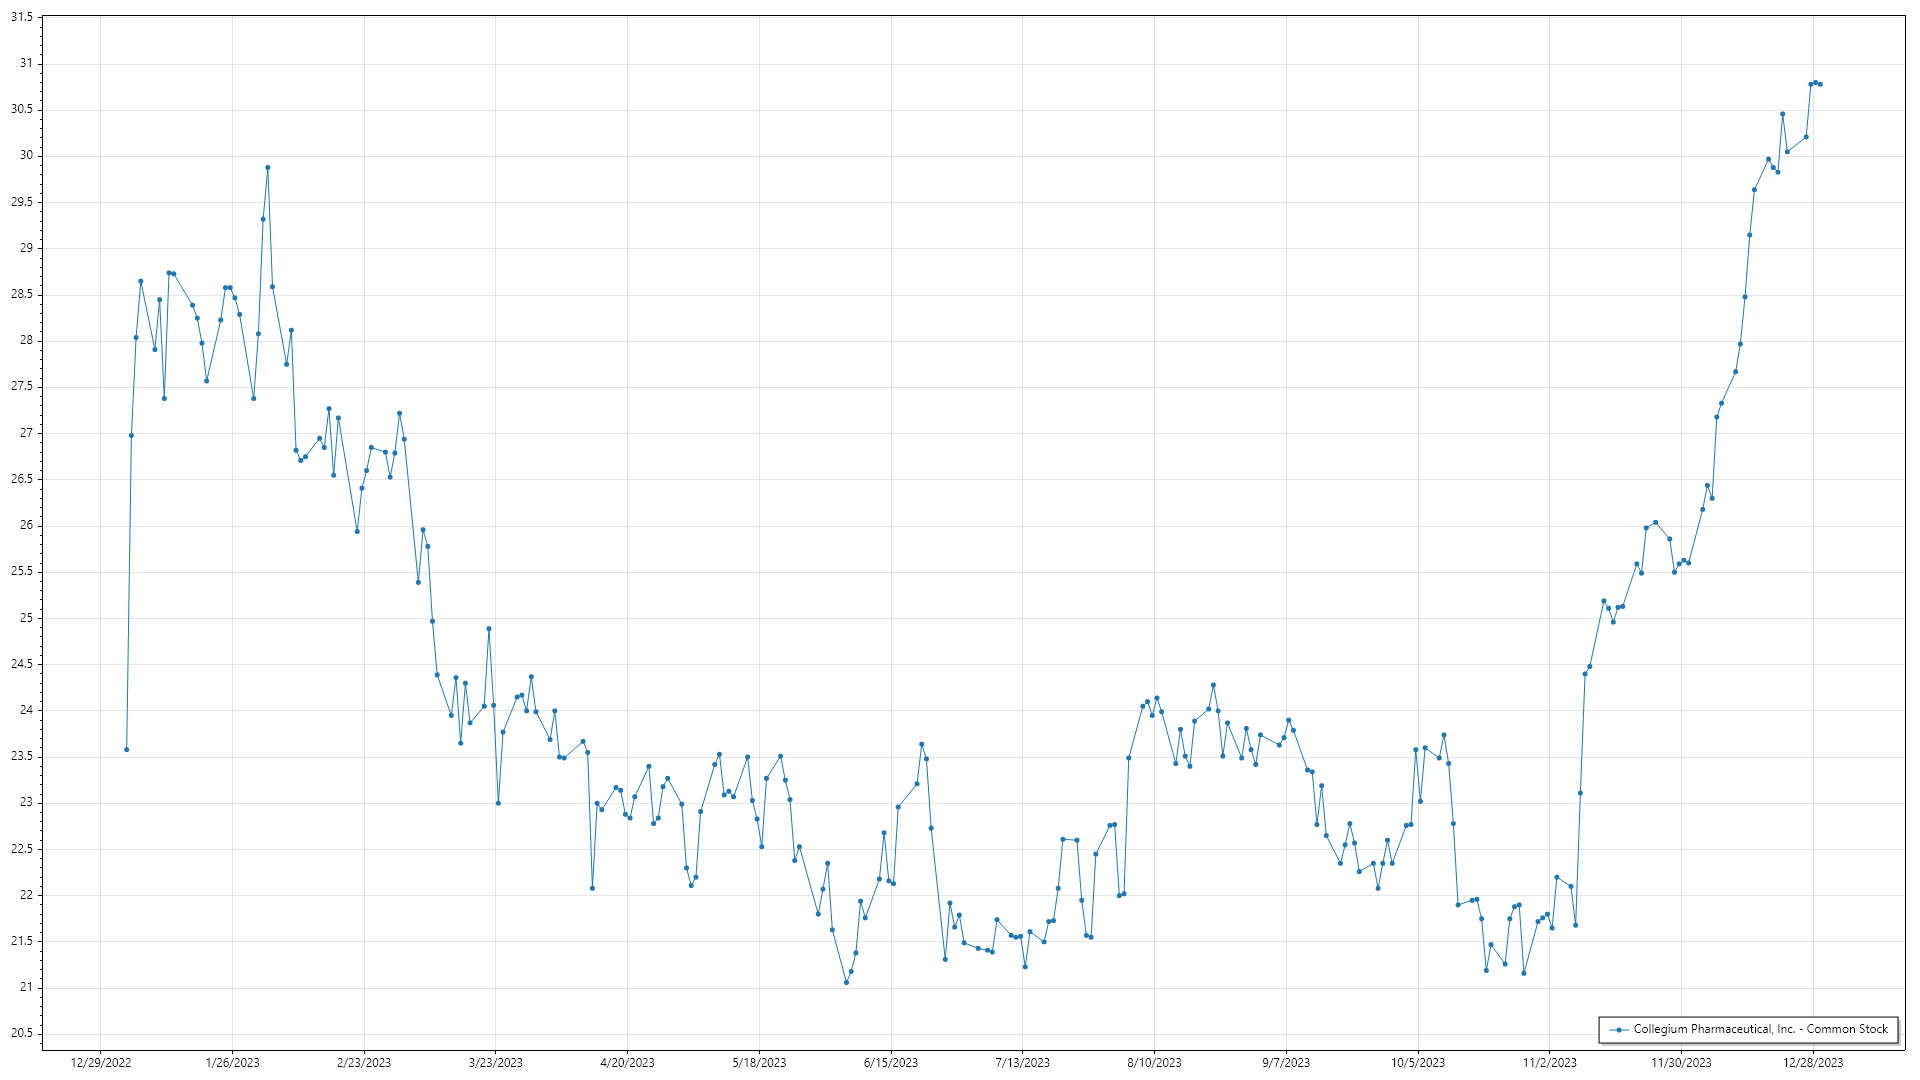Click the Collegium Pharmaceutical legend label
The image size is (1920, 1080).
[1760, 1029]
